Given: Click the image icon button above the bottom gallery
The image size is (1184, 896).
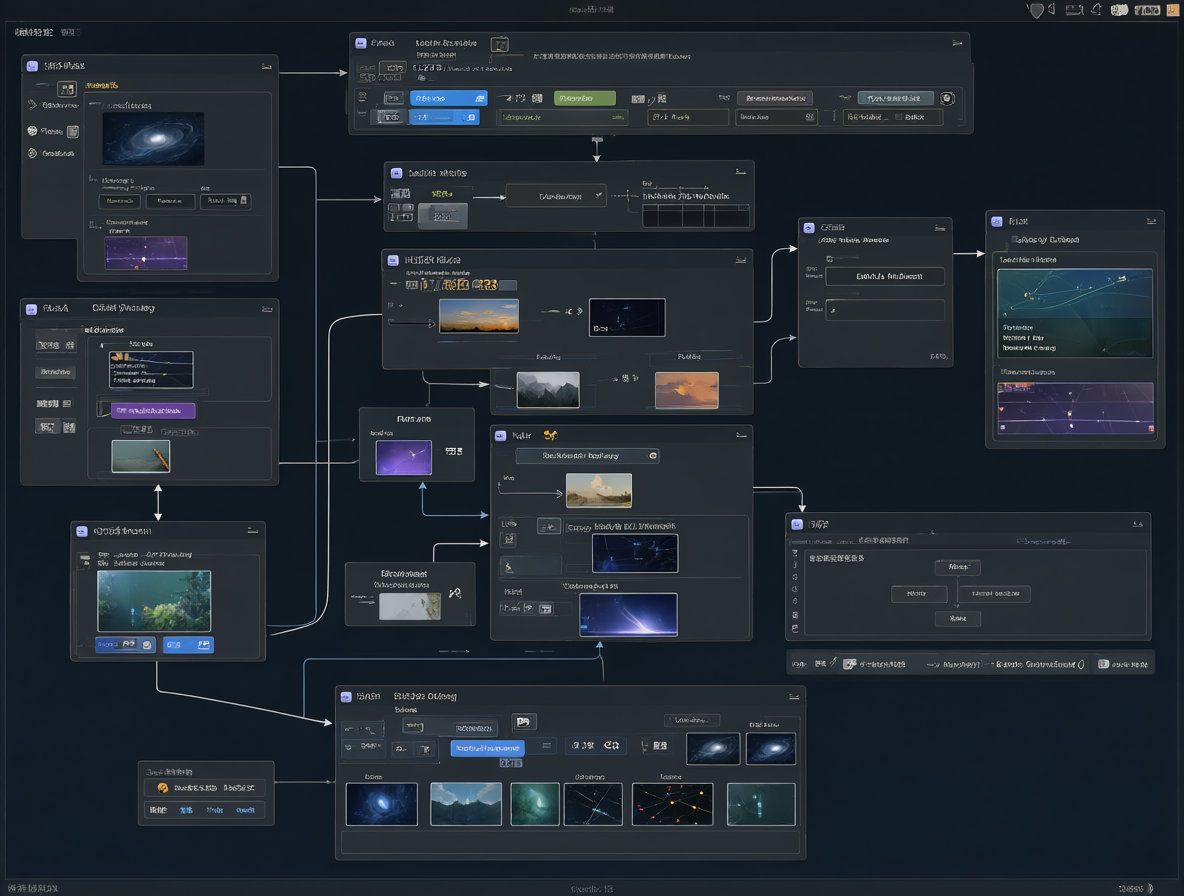Looking at the screenshot, I should (x=523, y=722).
